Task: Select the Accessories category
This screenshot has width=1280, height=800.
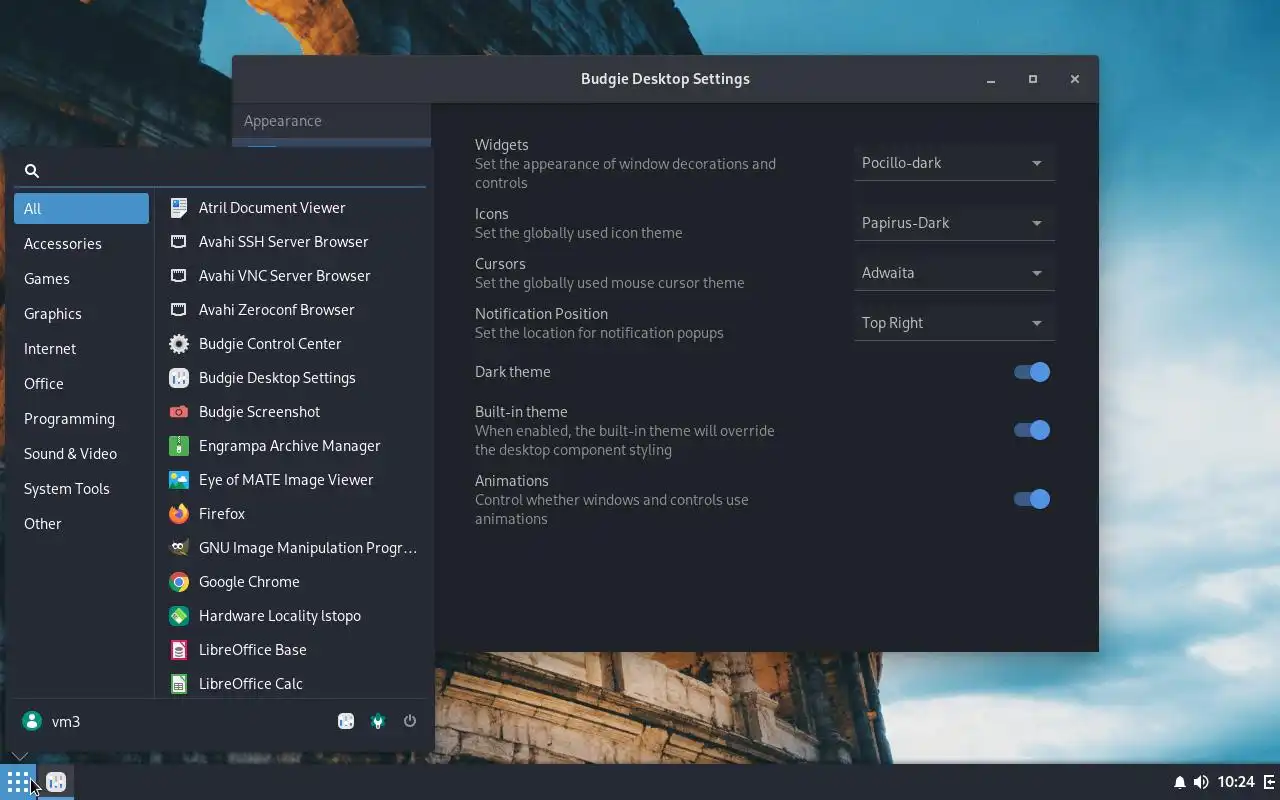Action: [x=81, y=243]
